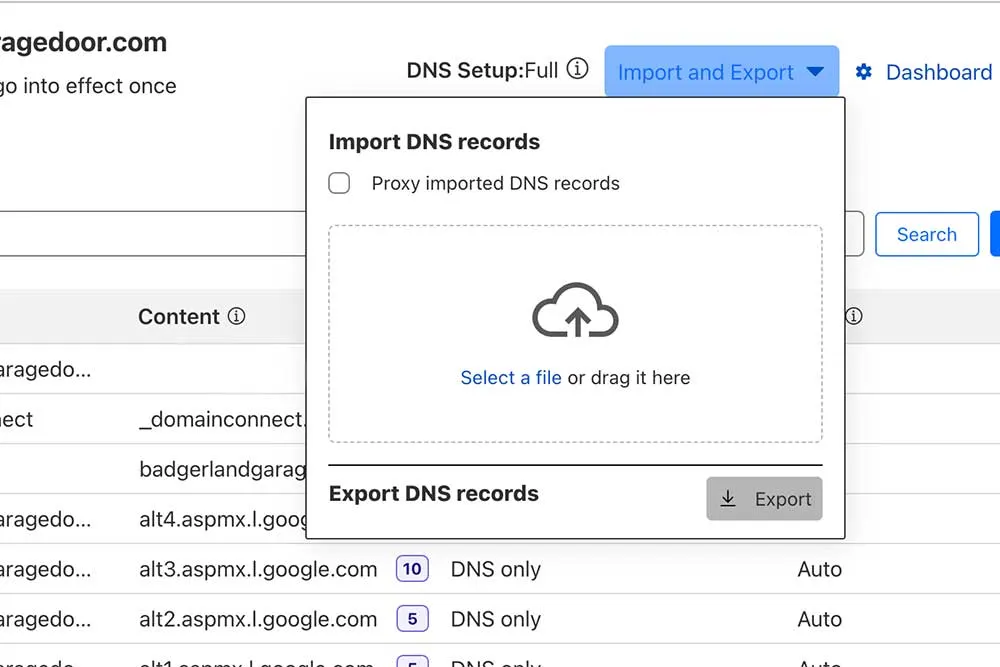Open settings using the gear icon beside Dashboard

(863, 71)
